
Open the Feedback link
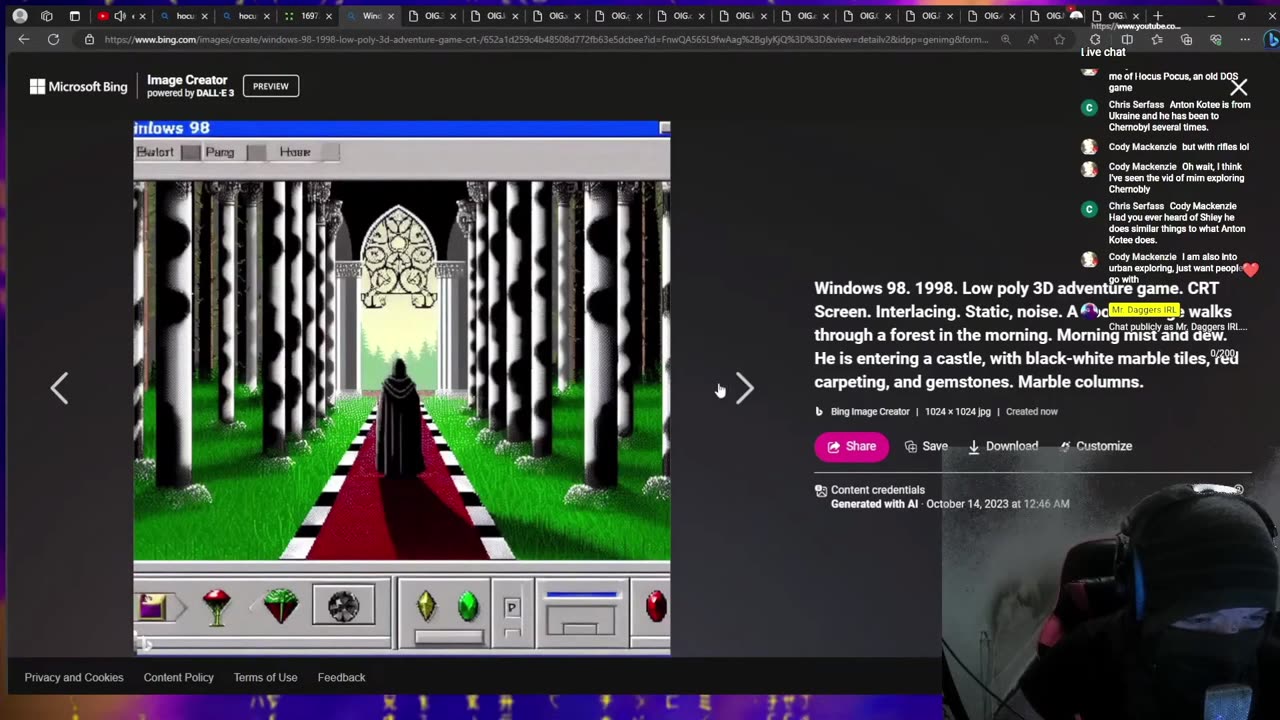click(x=342, y=677)
